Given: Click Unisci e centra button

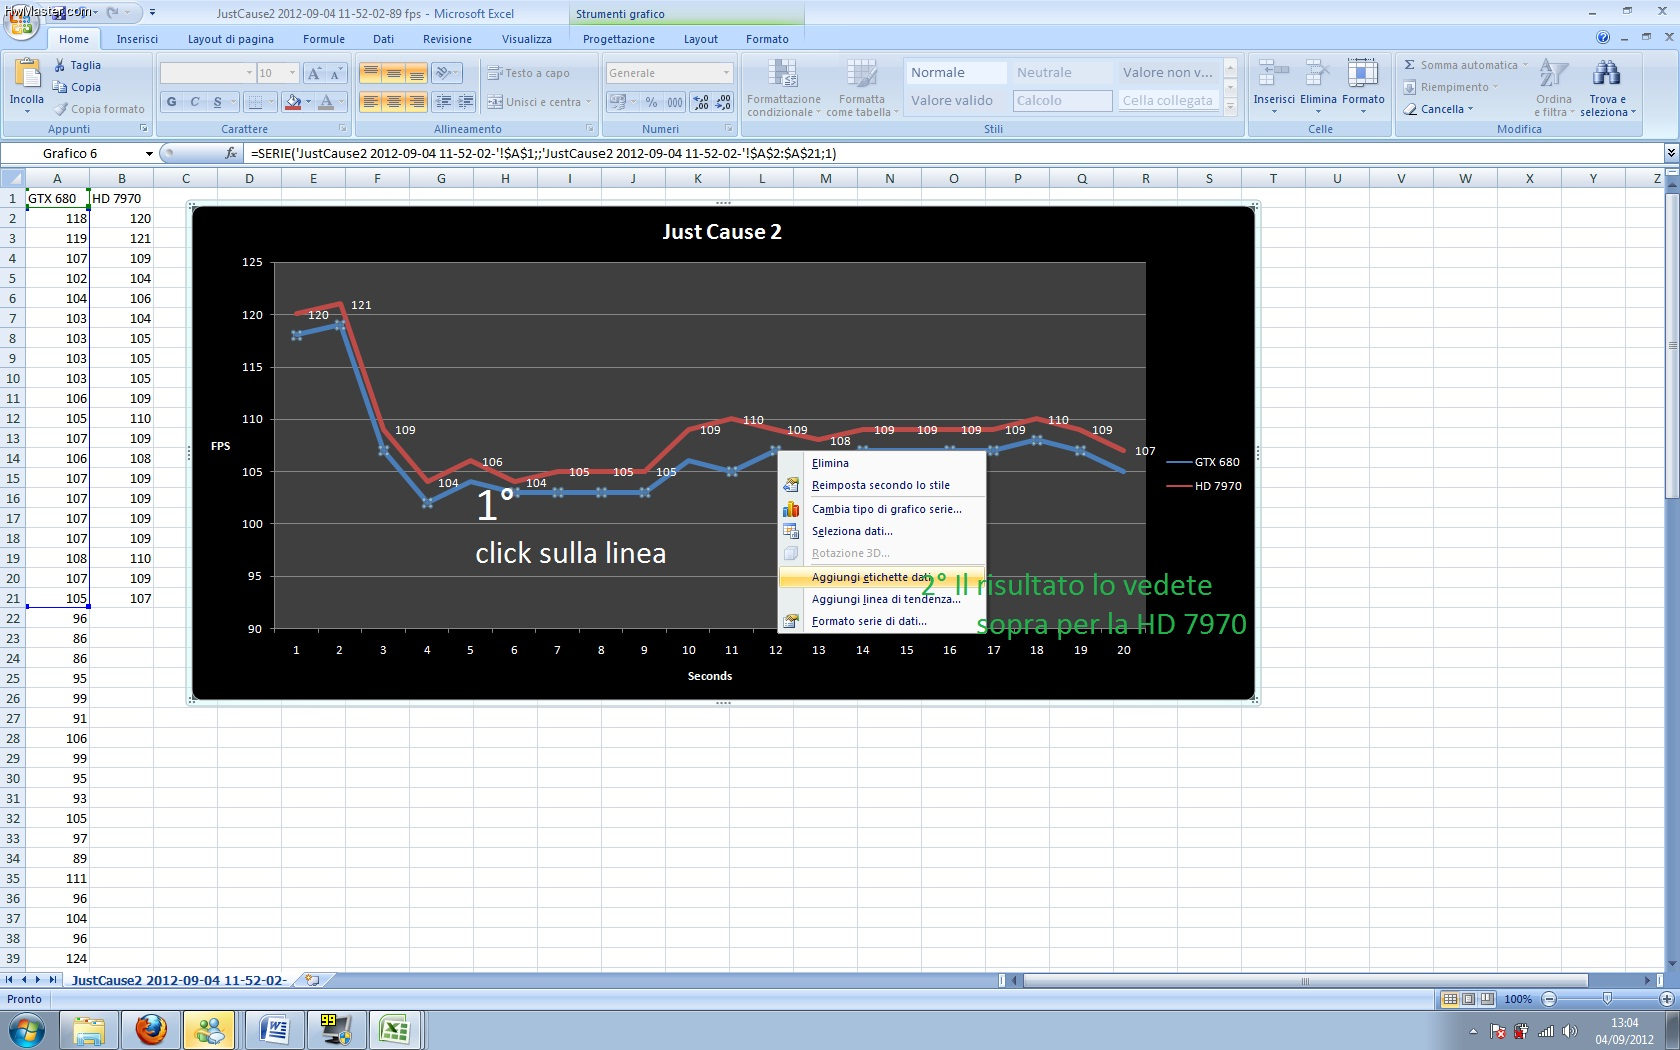Looking at the screenshot, I should 540,102.
